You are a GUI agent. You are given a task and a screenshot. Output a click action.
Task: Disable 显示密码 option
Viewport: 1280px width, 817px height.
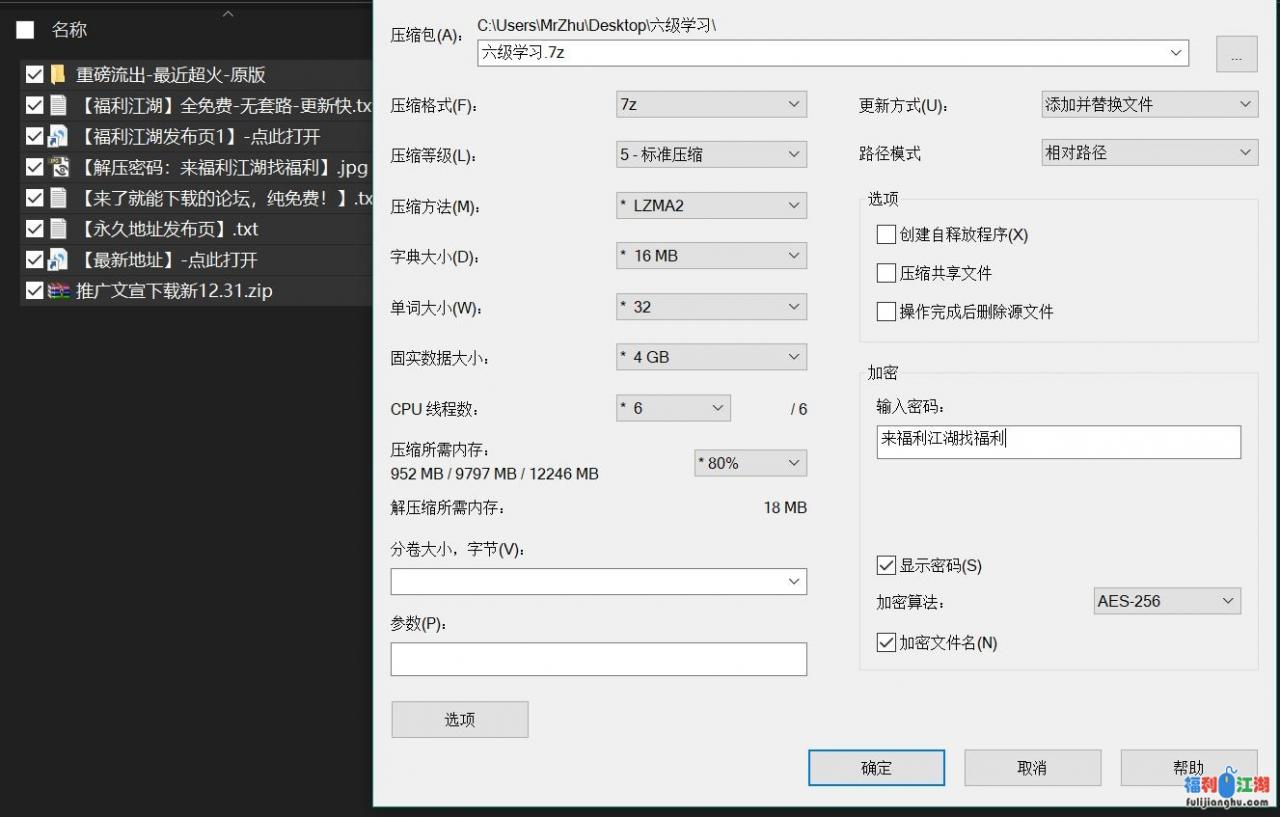886,565
